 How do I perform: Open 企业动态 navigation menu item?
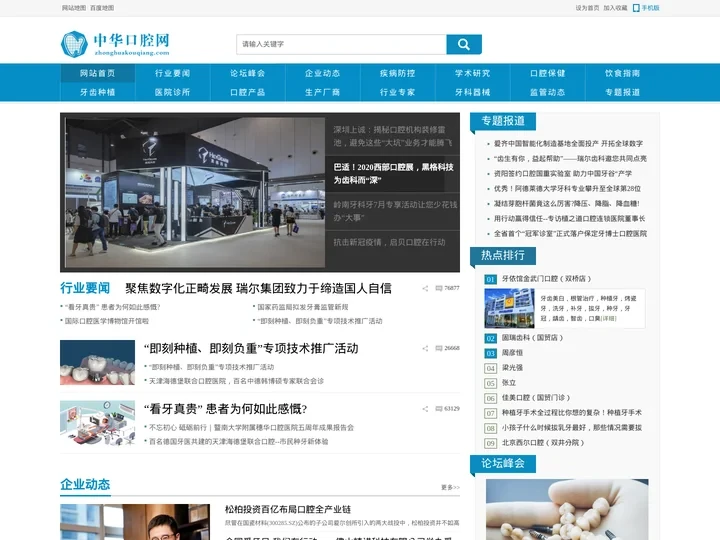323,73
